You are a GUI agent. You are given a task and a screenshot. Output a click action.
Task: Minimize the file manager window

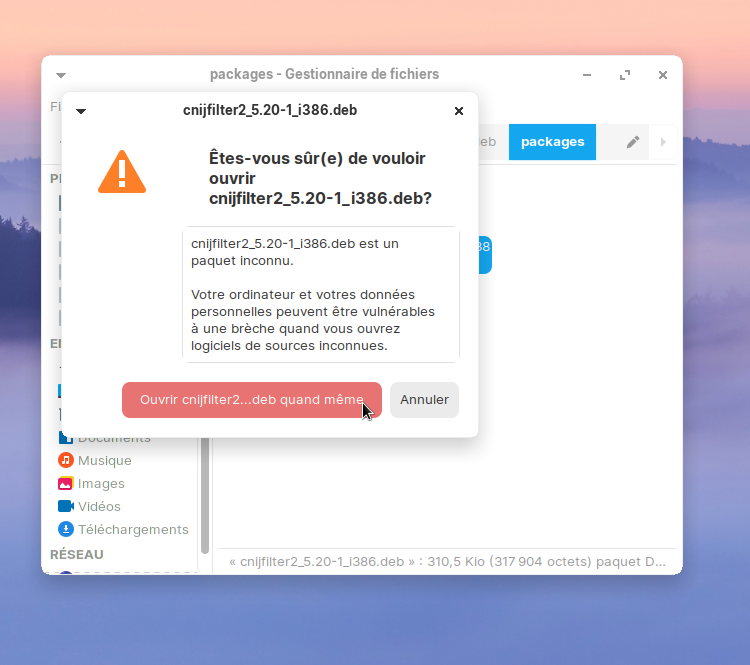(587, 75)
